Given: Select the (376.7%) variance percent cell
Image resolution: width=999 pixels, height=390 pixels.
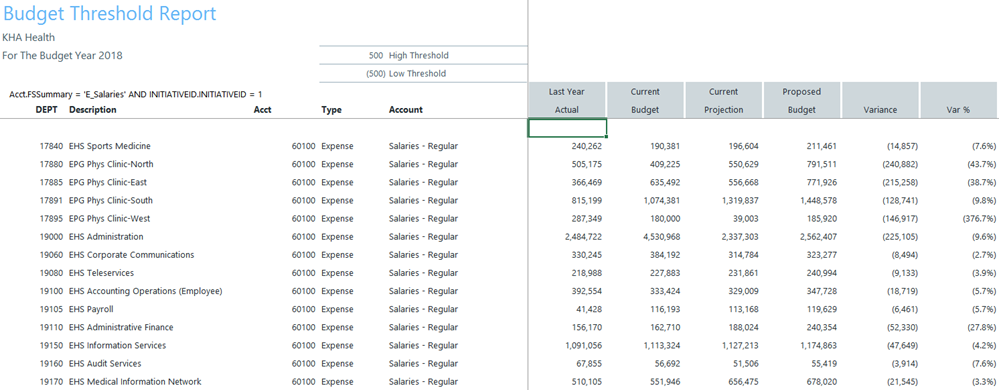Looking at the screenshot, I should (x=979, y=219).
